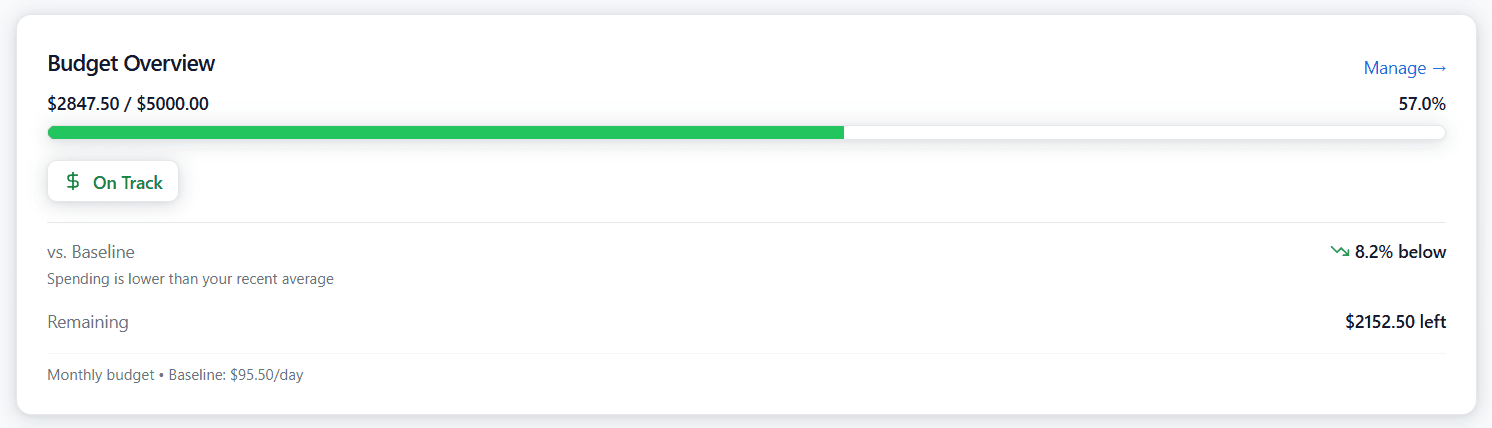Click the dollar sign icon in the On Track badge
The width and height of the screenshot is (1492, 428).
click(x=73, y=182)
